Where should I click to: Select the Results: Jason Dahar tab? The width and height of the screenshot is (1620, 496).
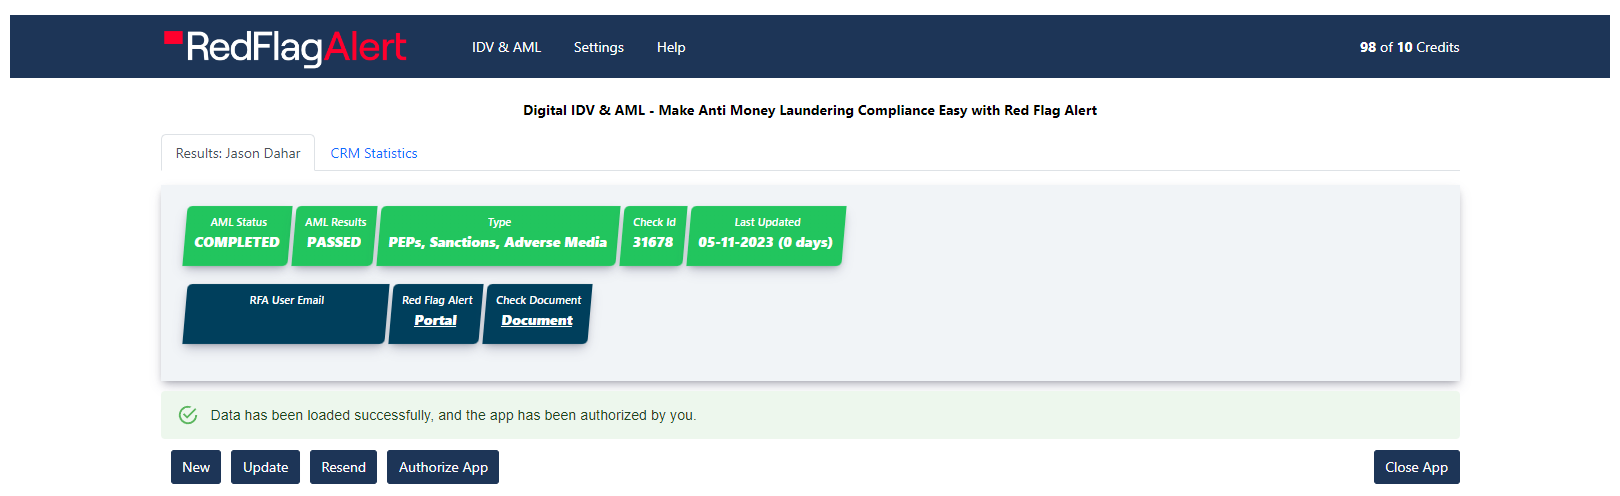point(238,153)
